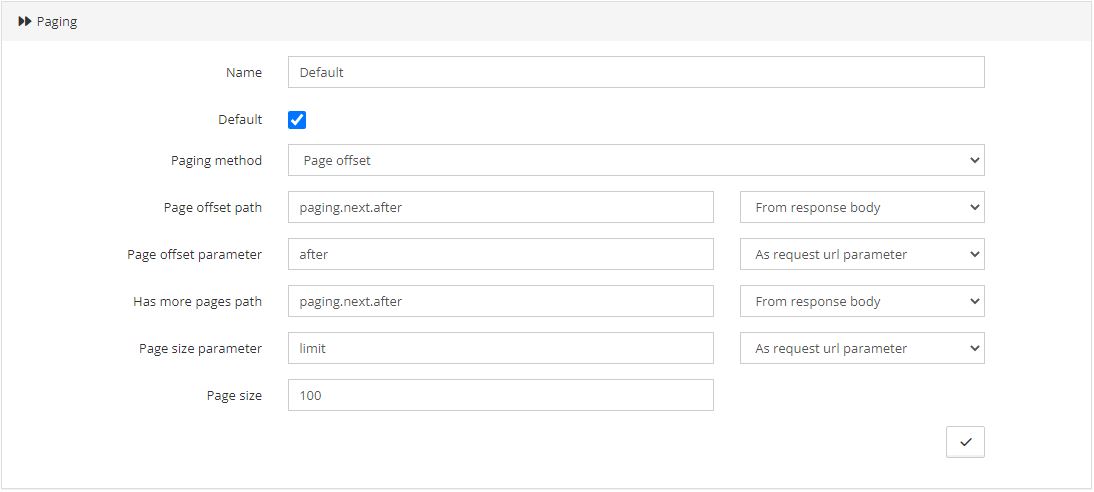Click the Default checkbox label
The width and height of the screenshot is (1094, 492).
(240, 119)
